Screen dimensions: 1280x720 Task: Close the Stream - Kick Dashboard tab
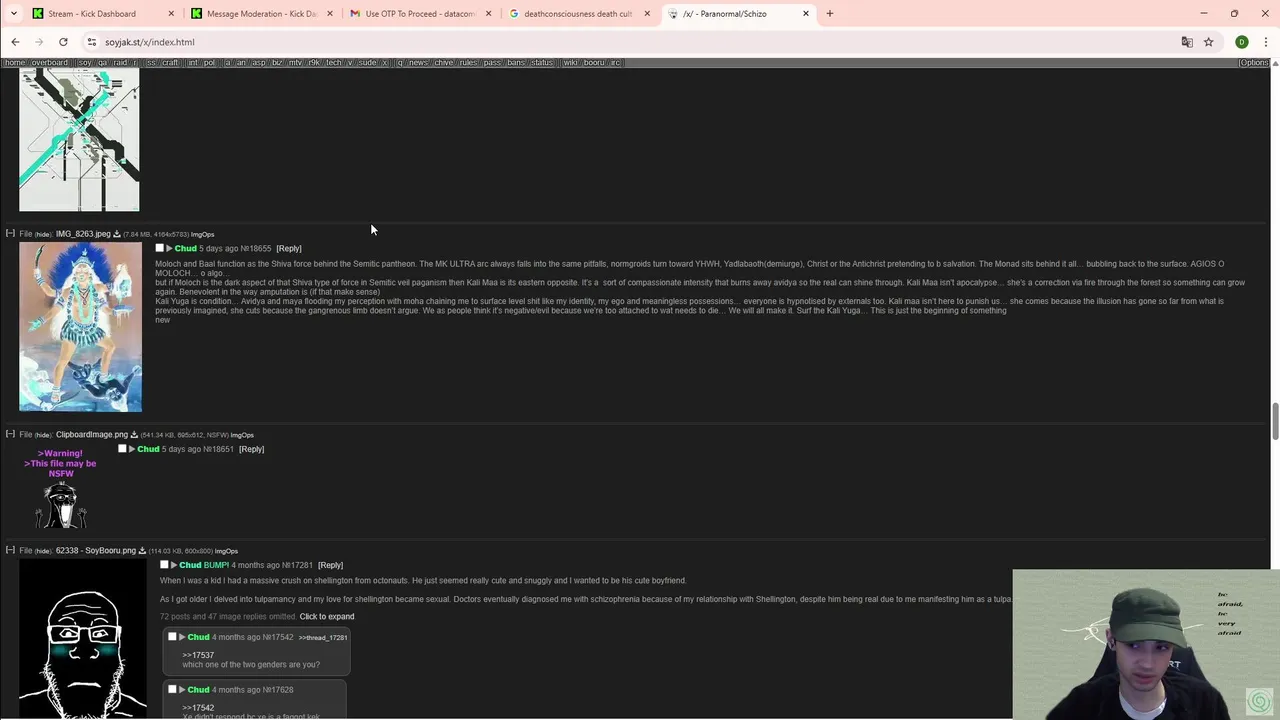click(171, 14)
